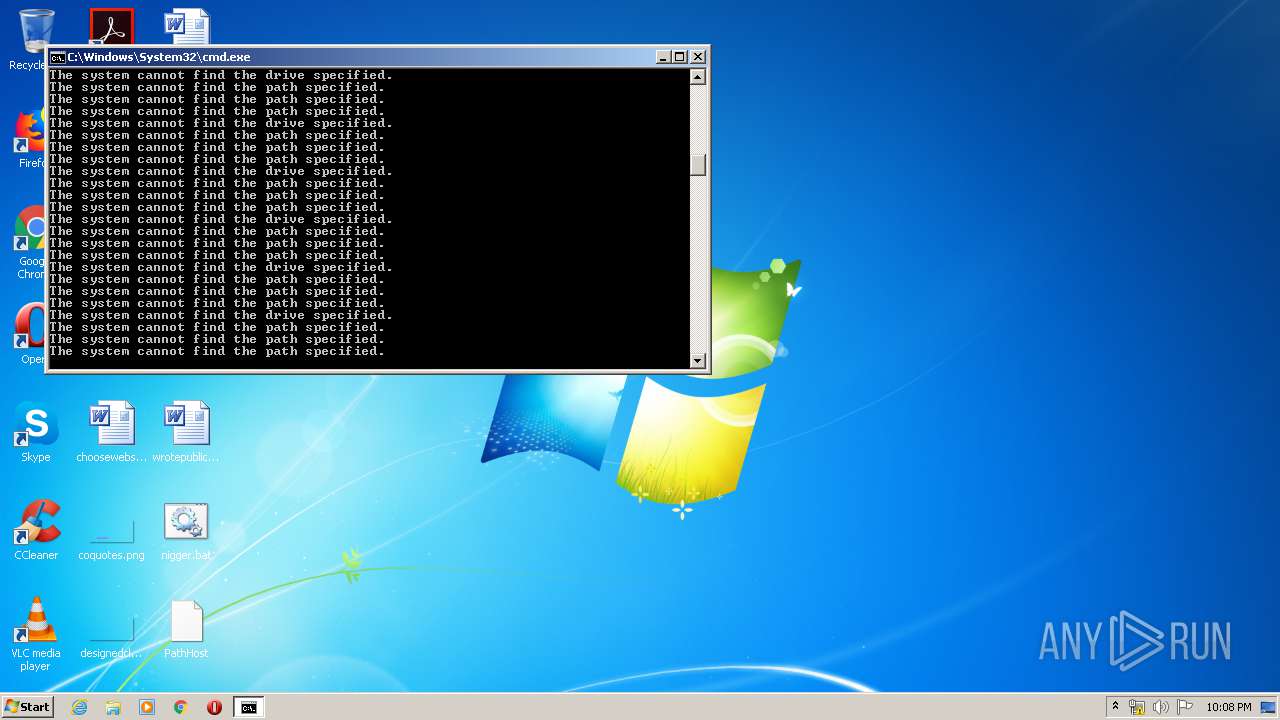
Task: Select the Word document icon at top of desktop
Action: (187, 27)
